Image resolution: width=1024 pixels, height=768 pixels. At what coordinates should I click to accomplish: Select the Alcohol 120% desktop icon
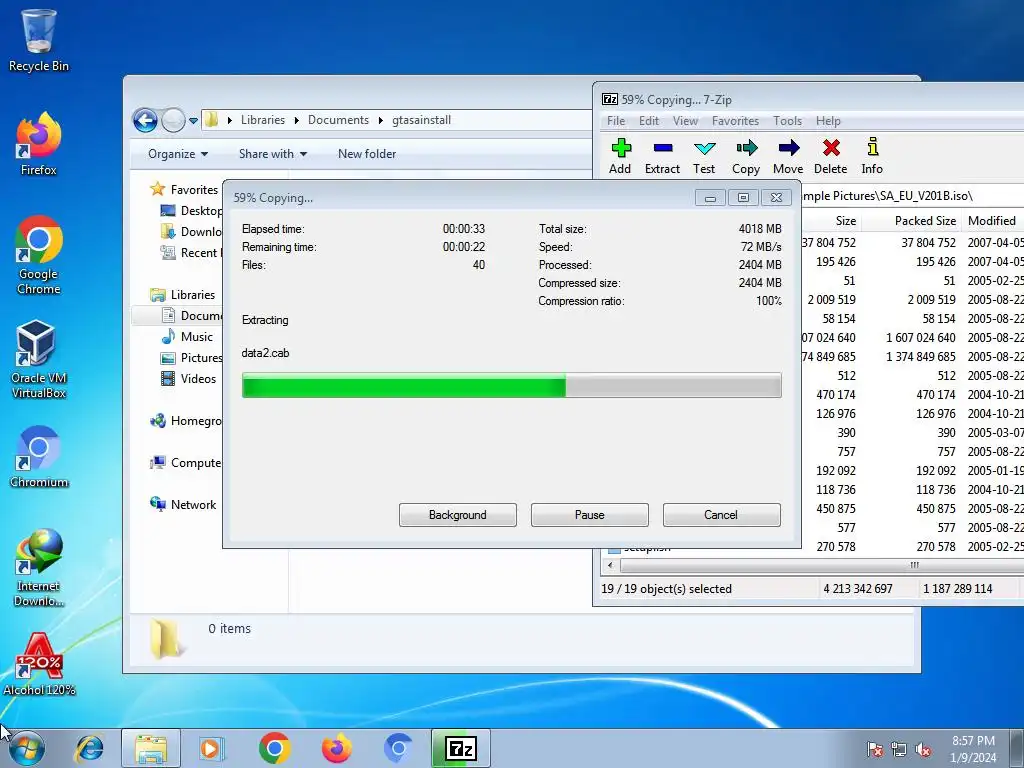pyautogui.click(x=39, y=664)
